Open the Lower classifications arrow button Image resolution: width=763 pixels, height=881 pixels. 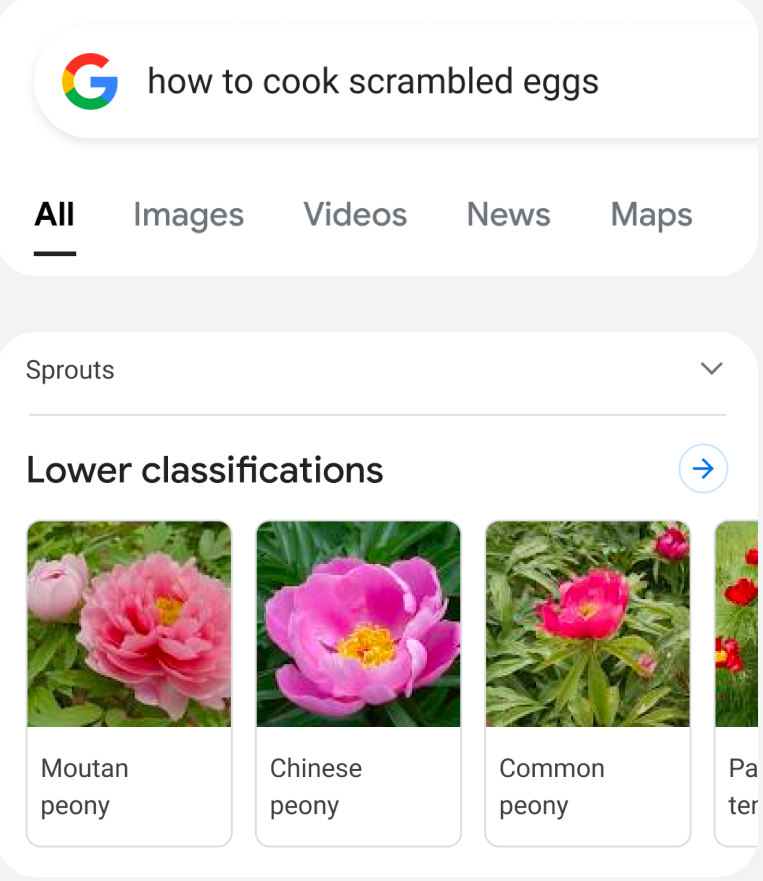pos(703,468)
